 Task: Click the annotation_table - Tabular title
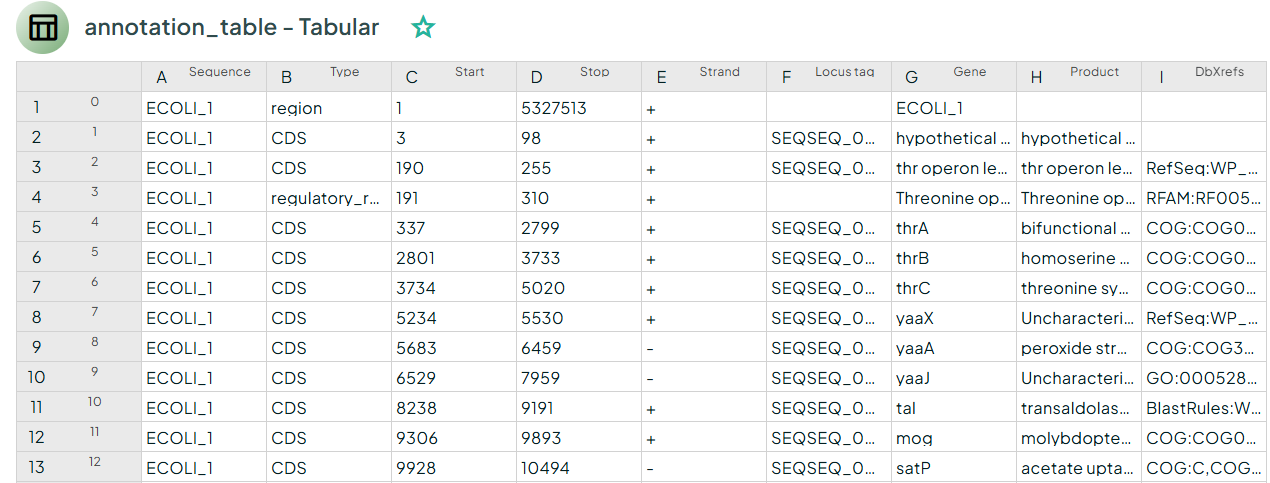[x=231, y=28]
